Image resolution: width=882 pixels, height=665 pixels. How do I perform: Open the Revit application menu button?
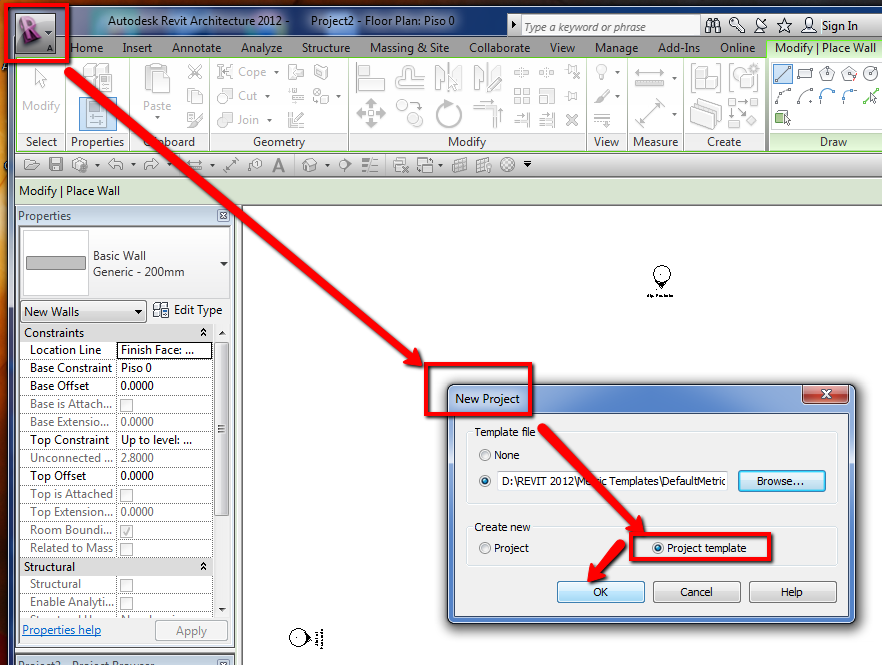(x=35, y=33)
